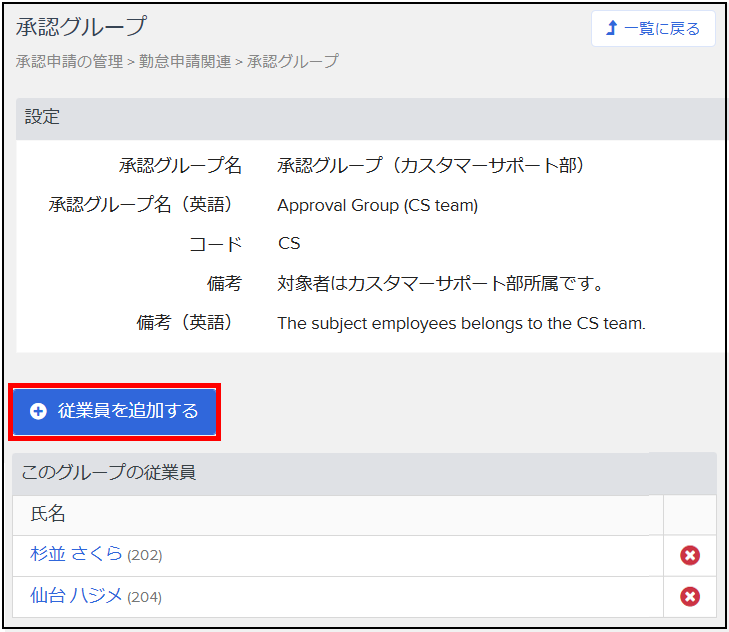Click the Japanese 備考 text about カスタマーサポート部
Image resolution: width=729 pixels, height=632 pixels.
pyautogui.click(x=441, y=284)
